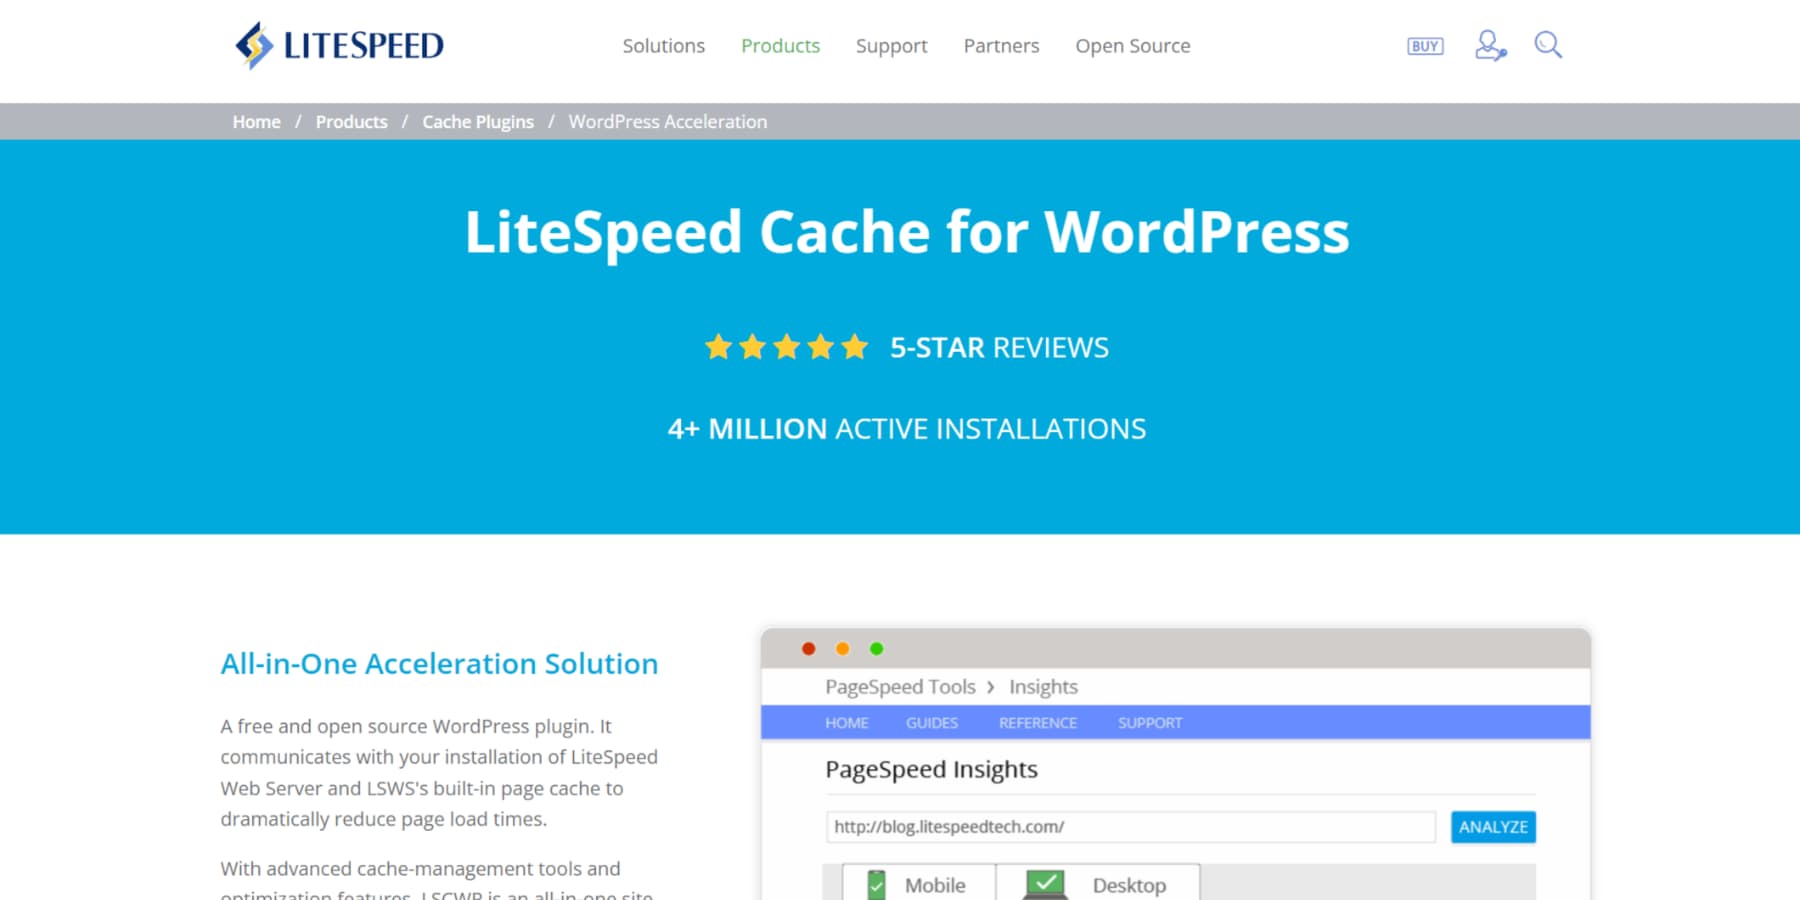Open the Solutions menu
This screenshot has height=900, width=1800.
pos(663,46)
